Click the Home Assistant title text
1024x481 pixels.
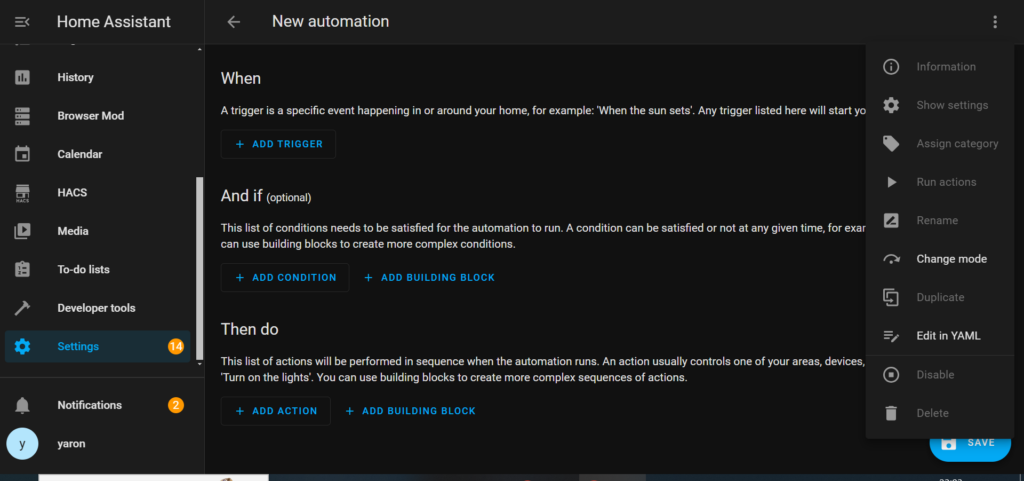coord(114,22)
